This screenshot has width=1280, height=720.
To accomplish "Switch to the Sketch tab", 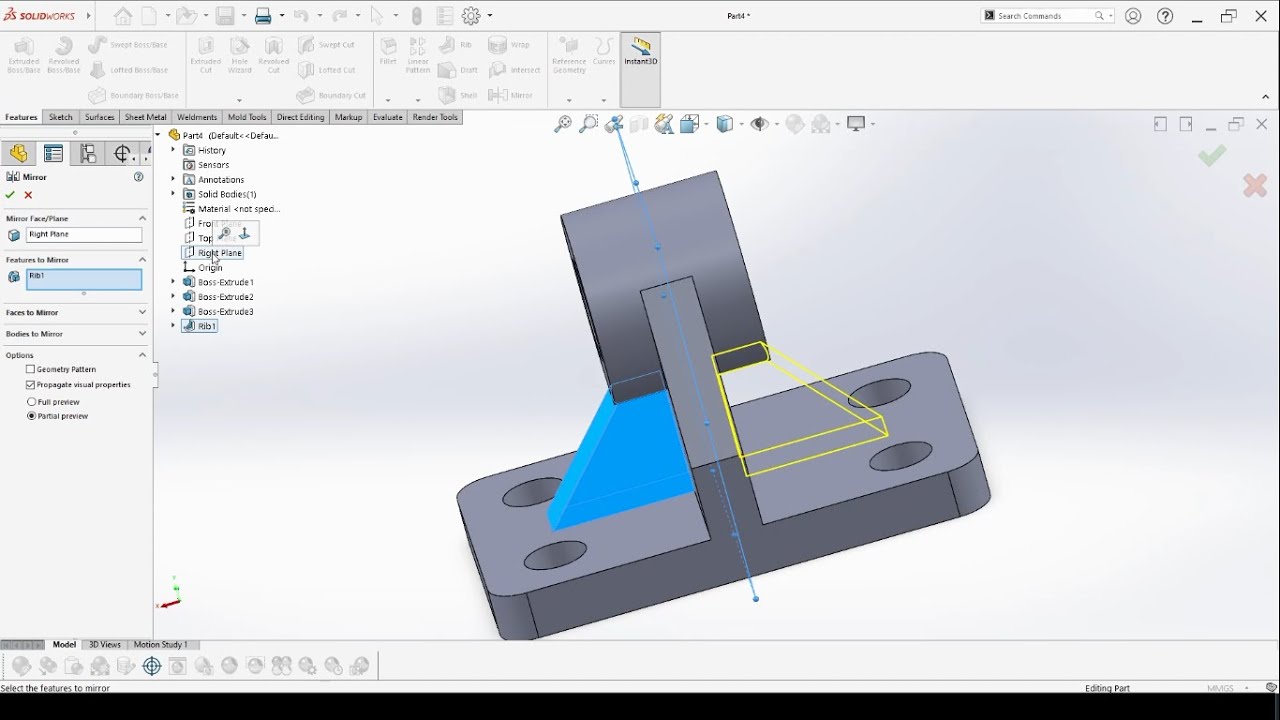I will point(61,117).
